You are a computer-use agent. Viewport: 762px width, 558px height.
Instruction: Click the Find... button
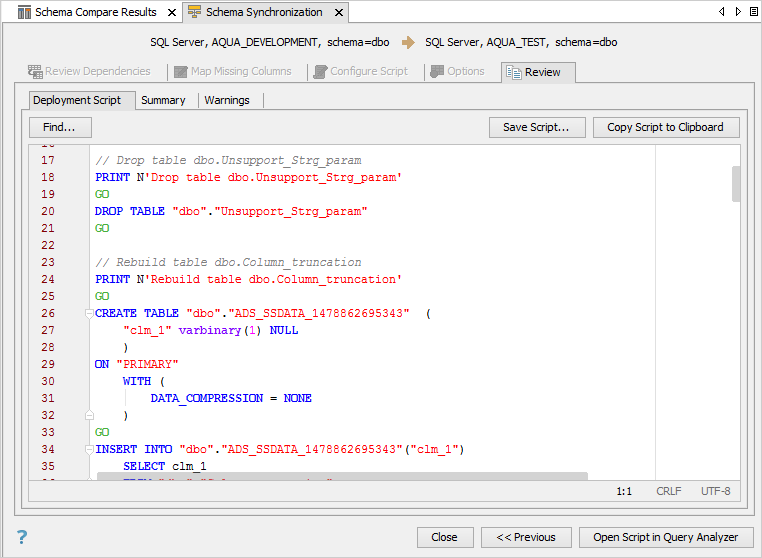60,127
